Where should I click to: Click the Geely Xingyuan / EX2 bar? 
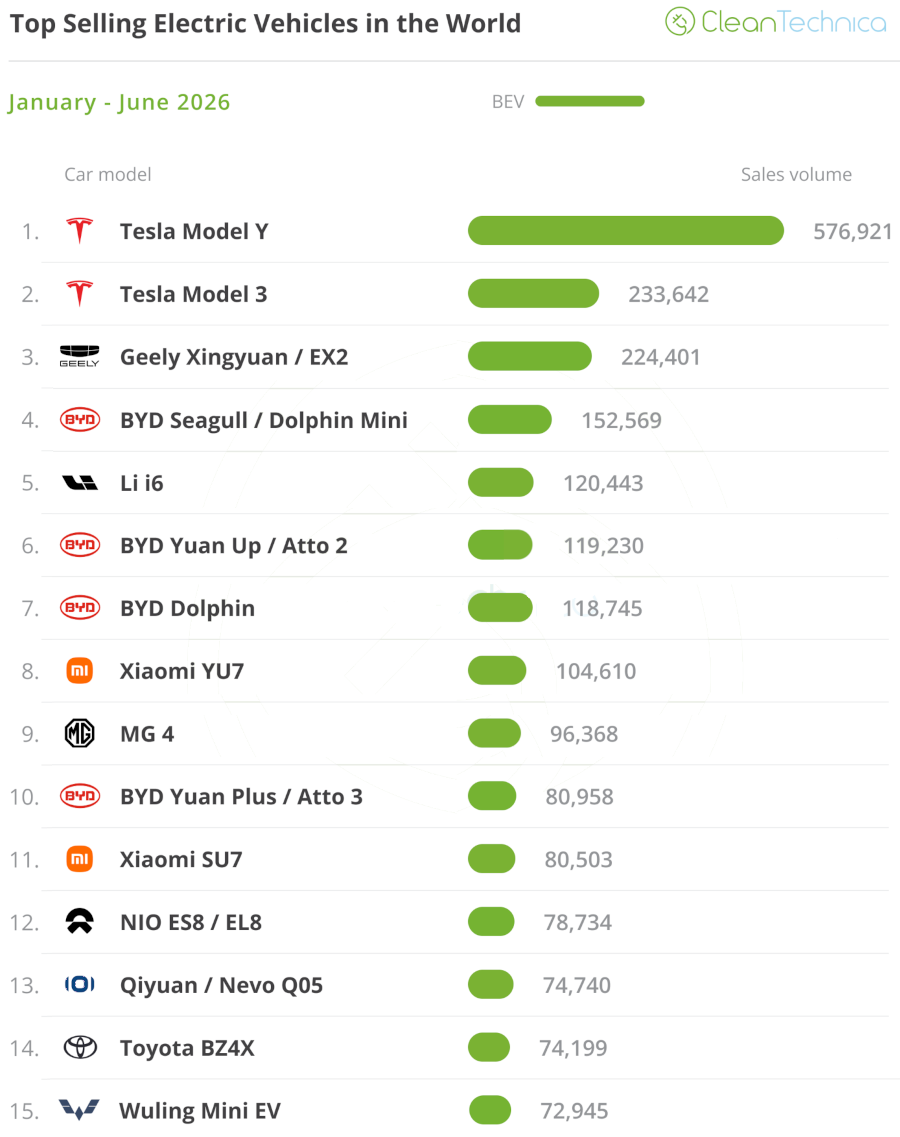point(529,356)
